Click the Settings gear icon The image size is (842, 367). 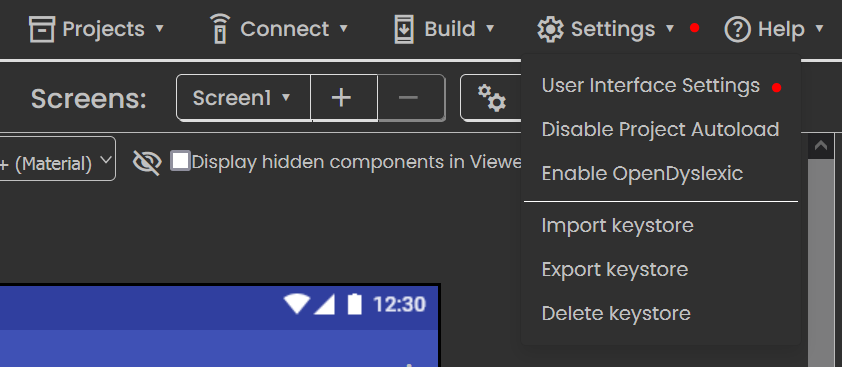[550, 29]
